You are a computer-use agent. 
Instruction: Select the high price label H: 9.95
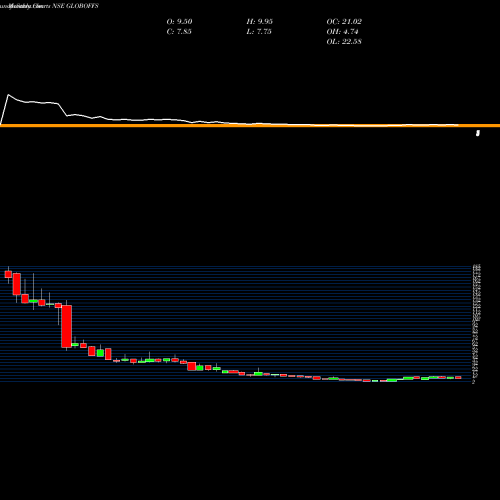coord(260,22)
